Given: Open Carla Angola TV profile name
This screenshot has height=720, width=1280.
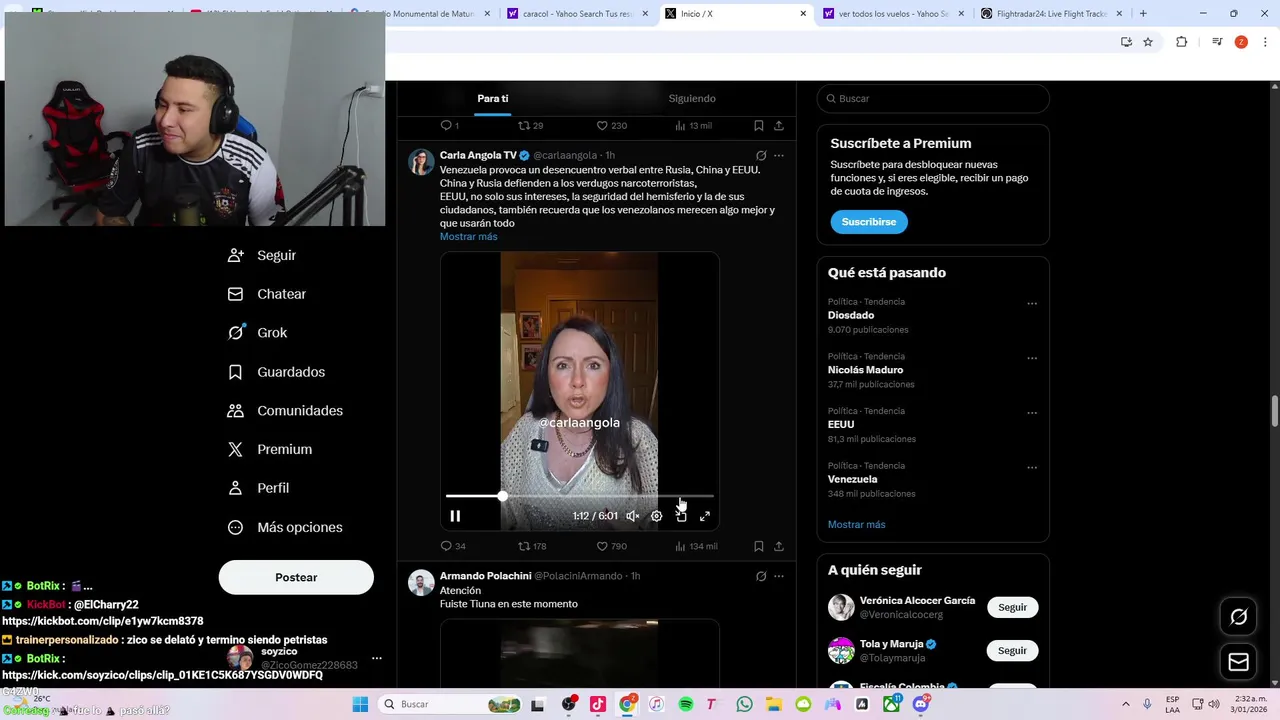Looking at the screenshot, I should point(478,156).
